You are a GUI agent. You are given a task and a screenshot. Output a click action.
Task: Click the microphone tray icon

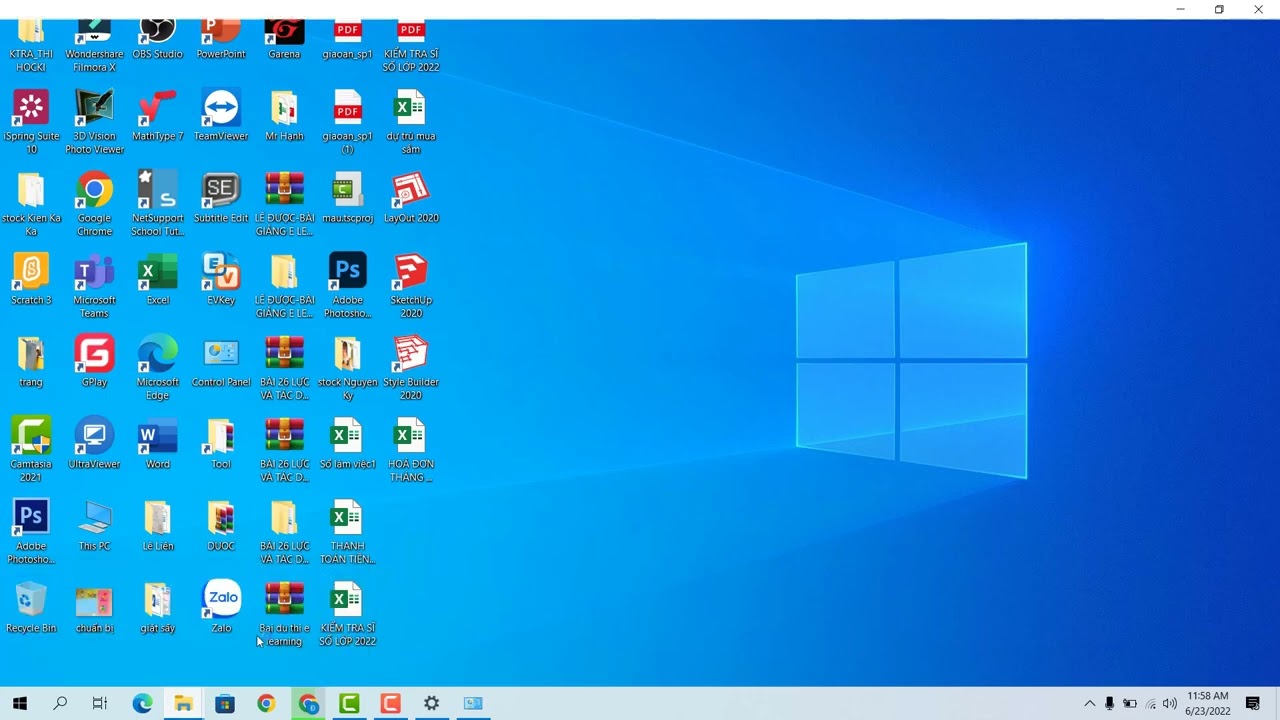coord(1110,703)
